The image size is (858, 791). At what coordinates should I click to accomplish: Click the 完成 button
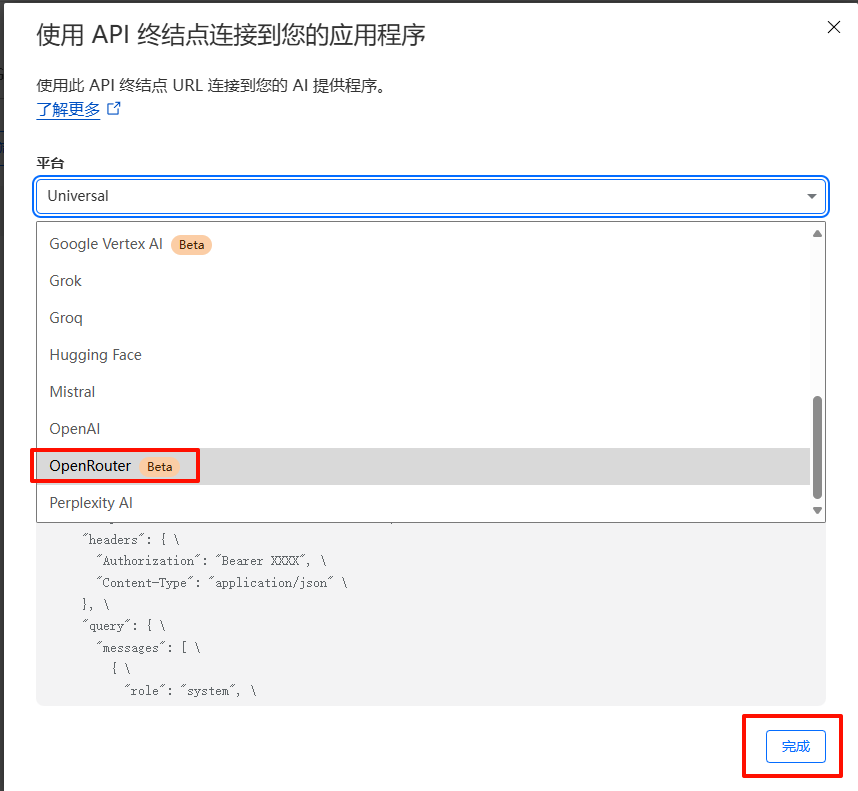coord(796,746)
